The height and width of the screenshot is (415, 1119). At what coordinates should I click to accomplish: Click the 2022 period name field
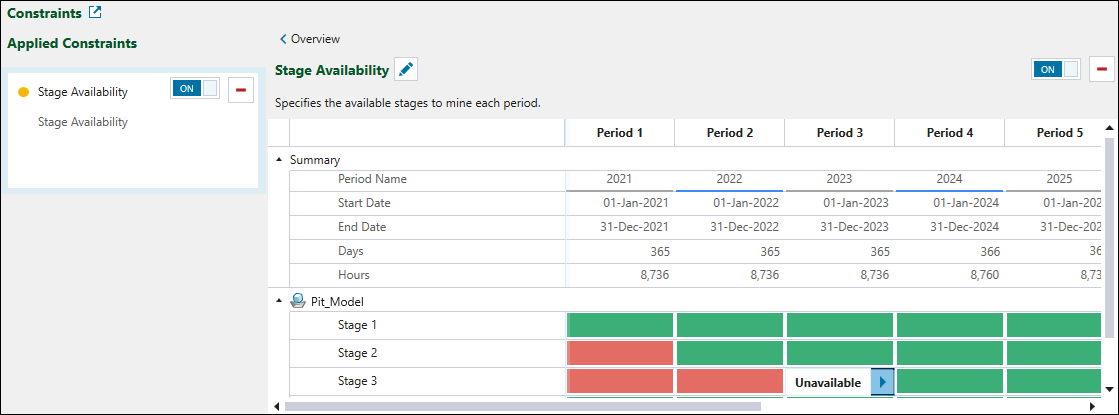click(729, 179)
